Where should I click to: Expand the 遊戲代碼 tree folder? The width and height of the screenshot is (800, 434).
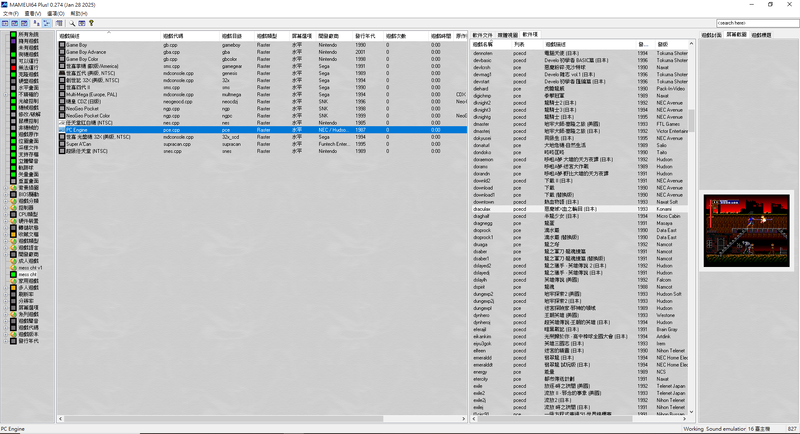tap(6, 327)
